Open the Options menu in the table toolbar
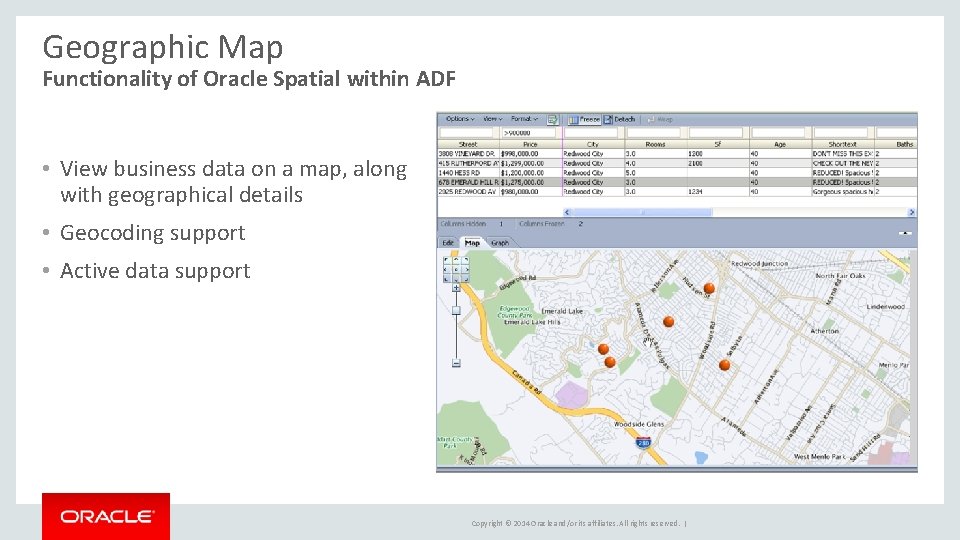Image resolution: width=960 pixels, height=540 pixels. (x=460, y=119)
